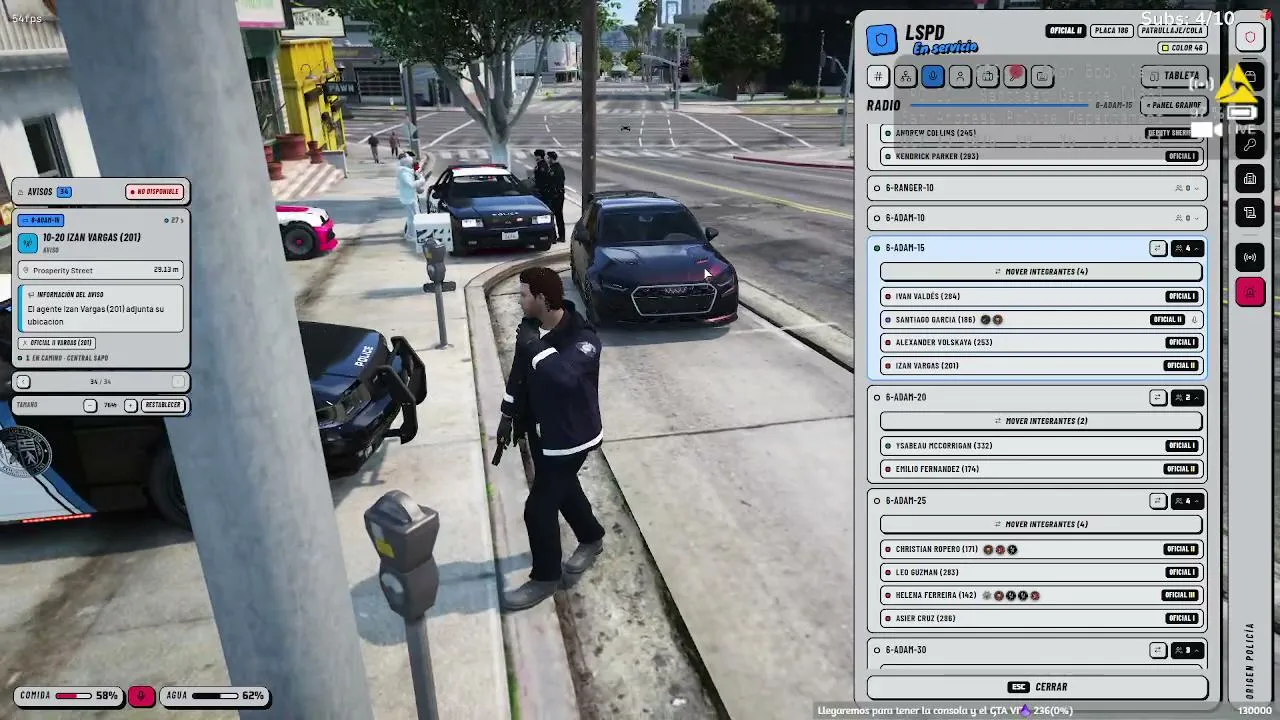
Task: Click the Panel Grande button
Action: click(1175, 105)
